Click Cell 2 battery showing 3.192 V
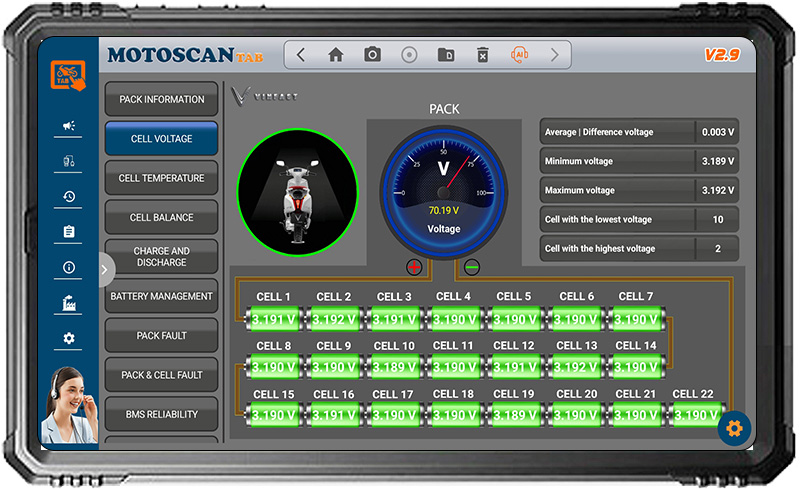Viewport: 800px width, 489px height. tap(334, 320)
